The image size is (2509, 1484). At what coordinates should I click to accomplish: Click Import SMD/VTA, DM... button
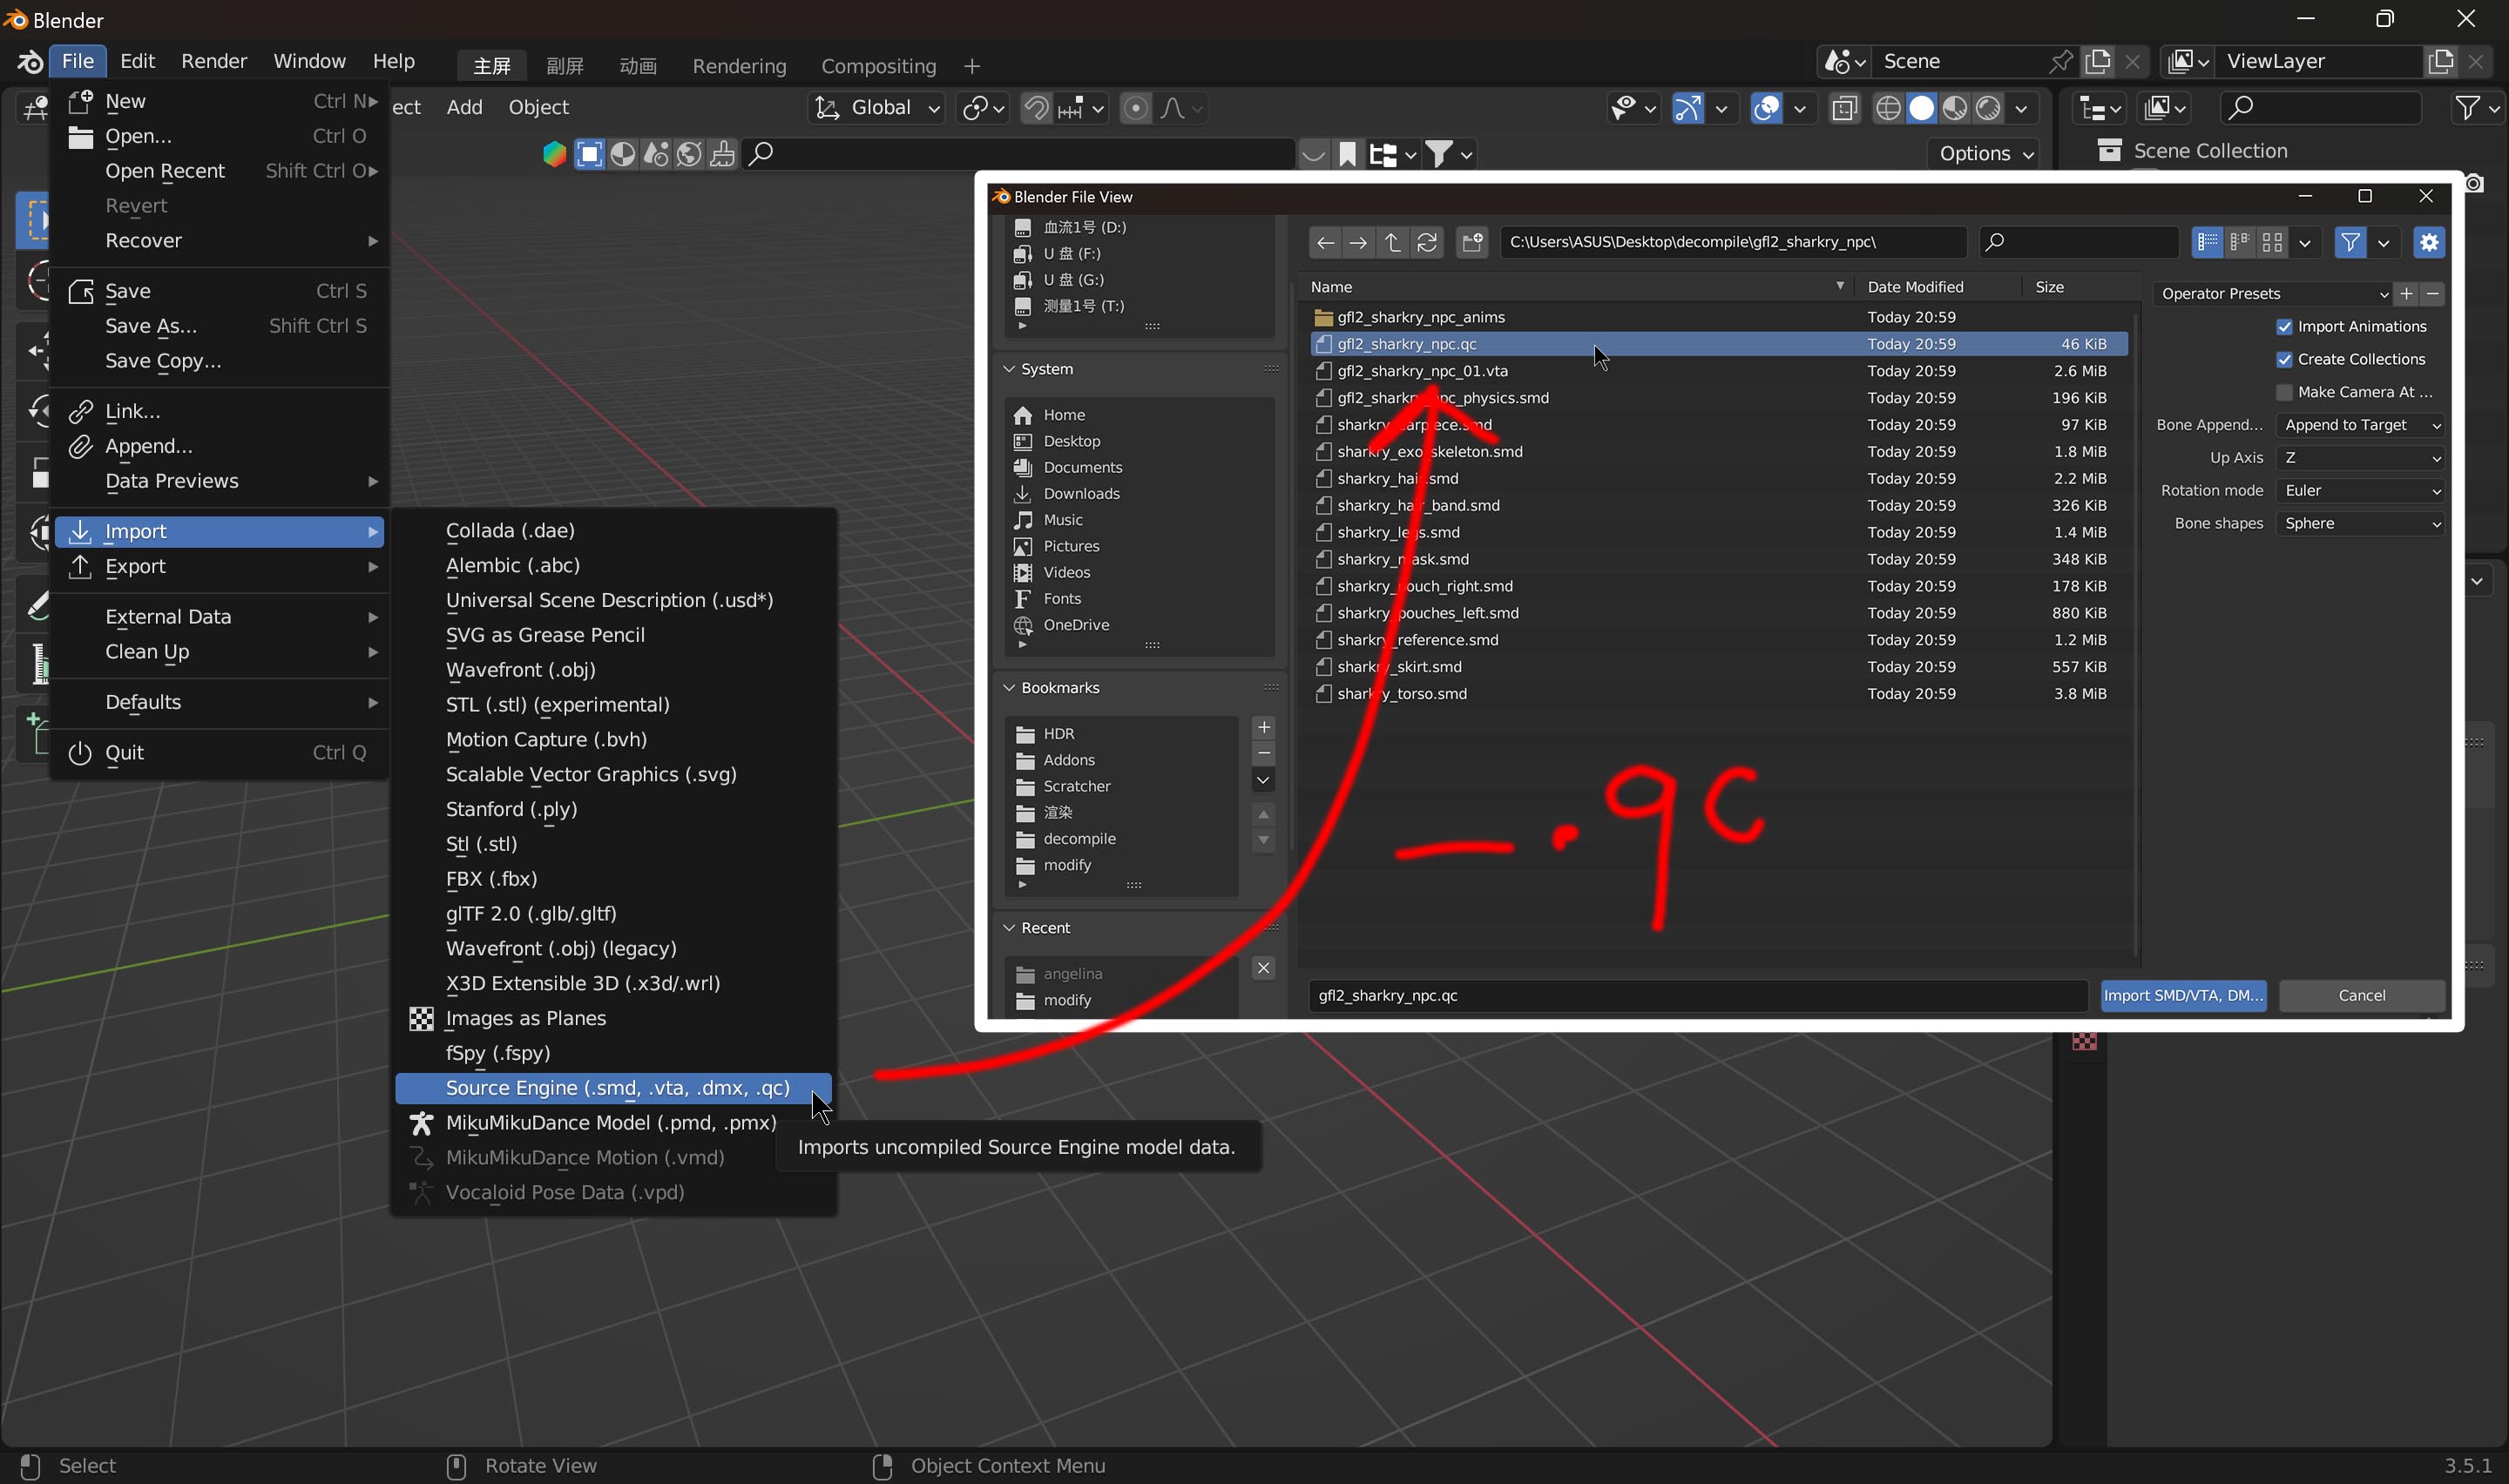2182,995
